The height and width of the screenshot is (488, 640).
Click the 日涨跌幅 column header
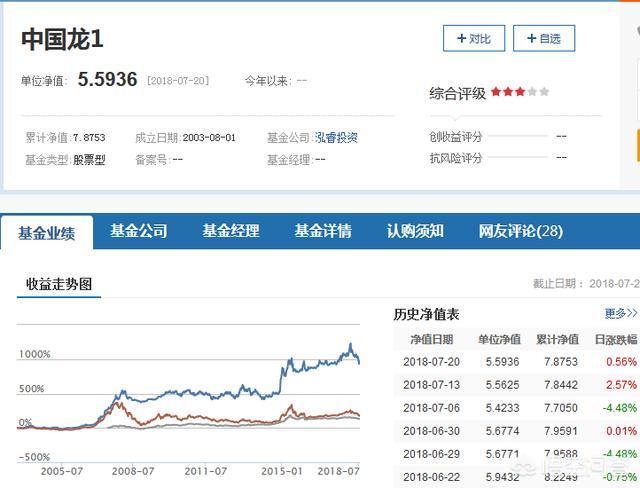tap(616, 339)
